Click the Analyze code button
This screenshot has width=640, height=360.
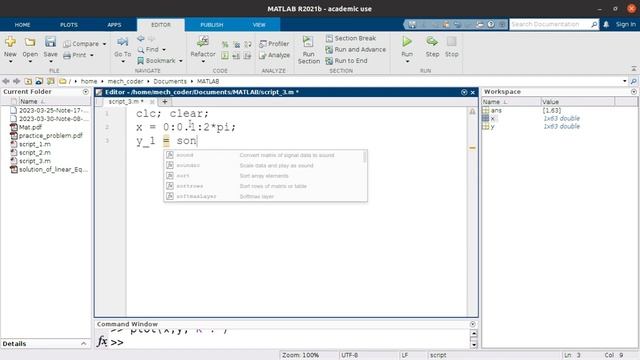click(274, 55)
